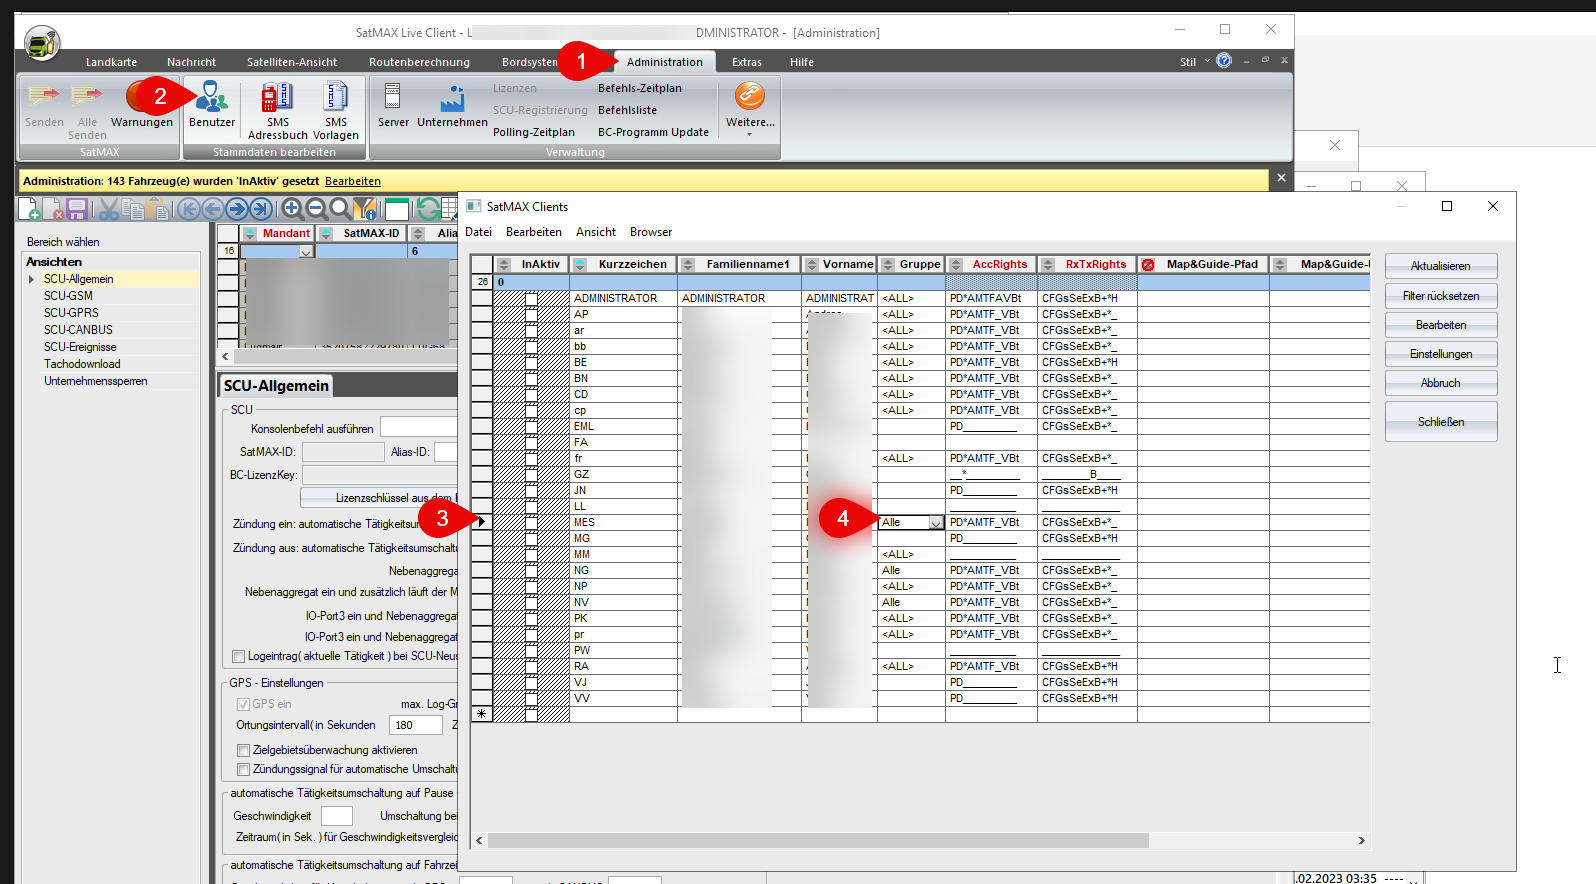This screenshot has width=1596, height=884.
Task: Select SCU-CANBUS in Ansichten tree
Action: click(78, 330)
